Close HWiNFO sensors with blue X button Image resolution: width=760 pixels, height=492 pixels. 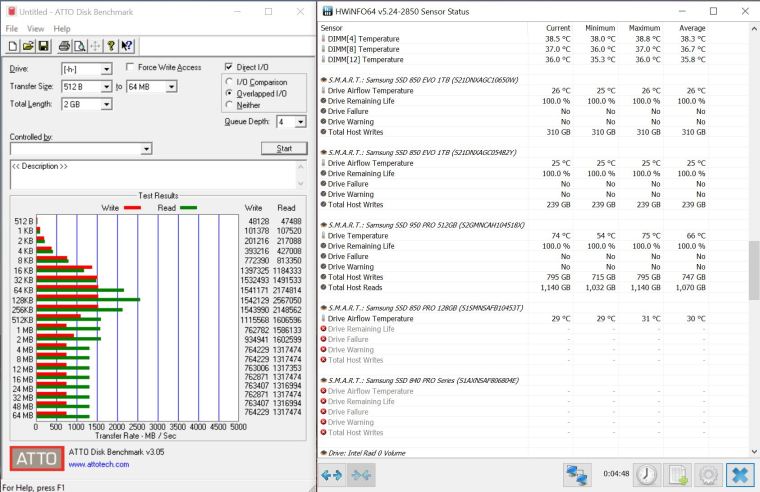[x=740, y=475]
